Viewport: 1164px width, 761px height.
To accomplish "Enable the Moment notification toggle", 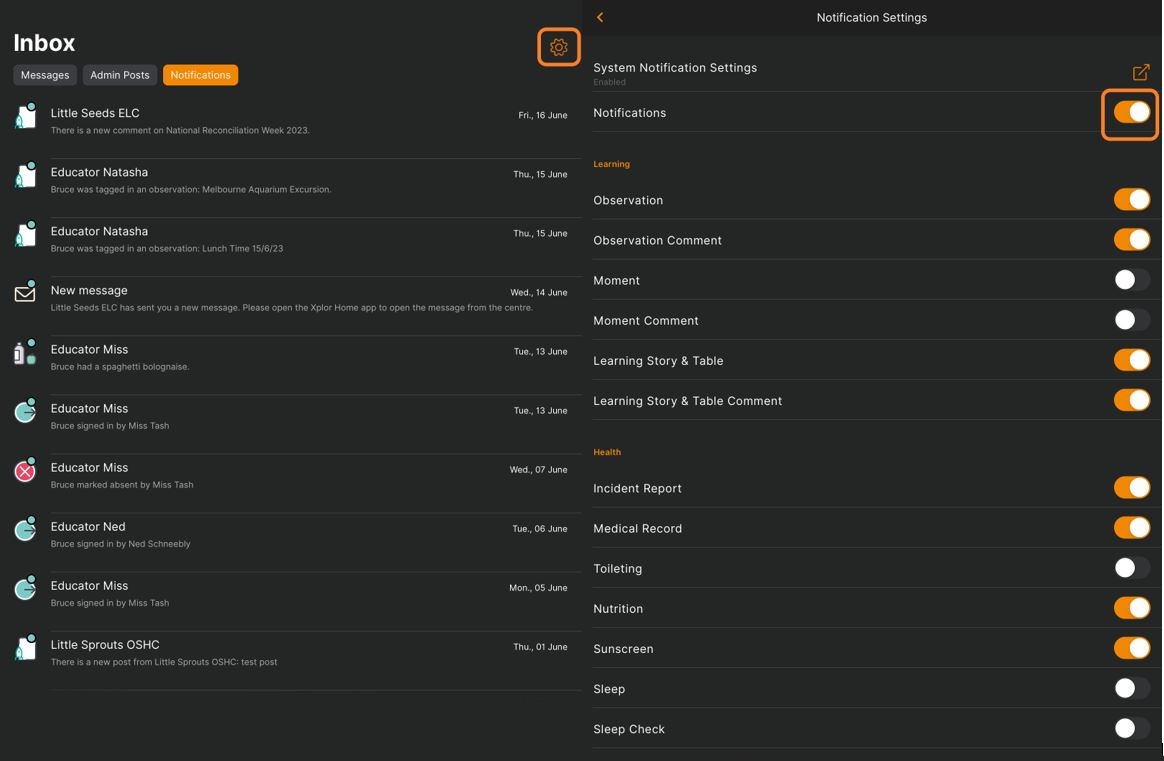I will pyautogui.click(x=1131, y=280).
